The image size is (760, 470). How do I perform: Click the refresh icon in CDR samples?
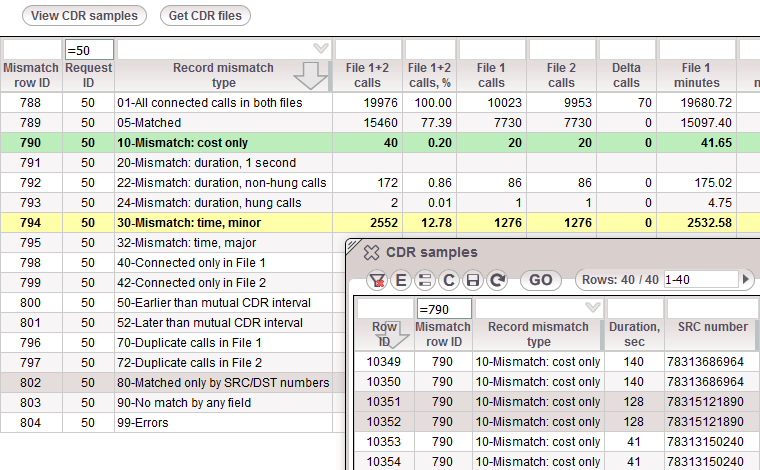coord(497,280)
